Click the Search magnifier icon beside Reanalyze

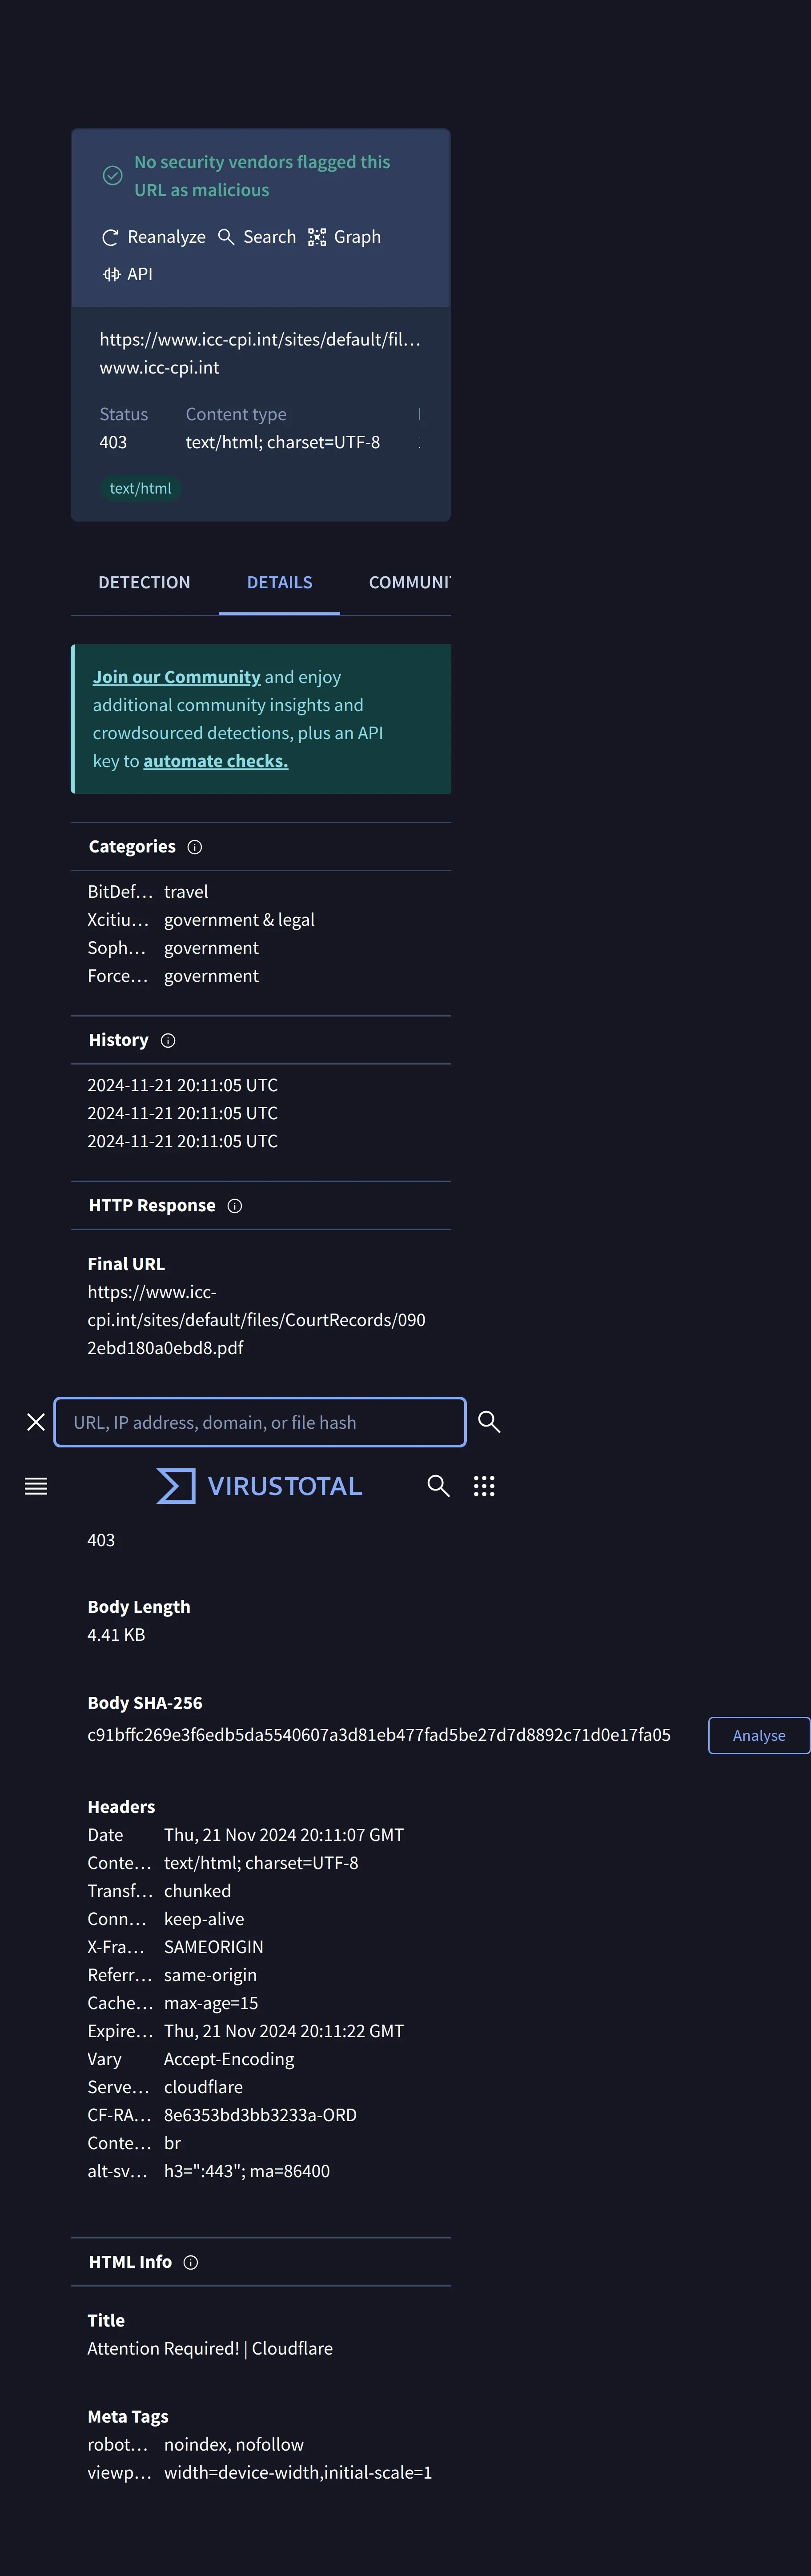coord(226,237)
